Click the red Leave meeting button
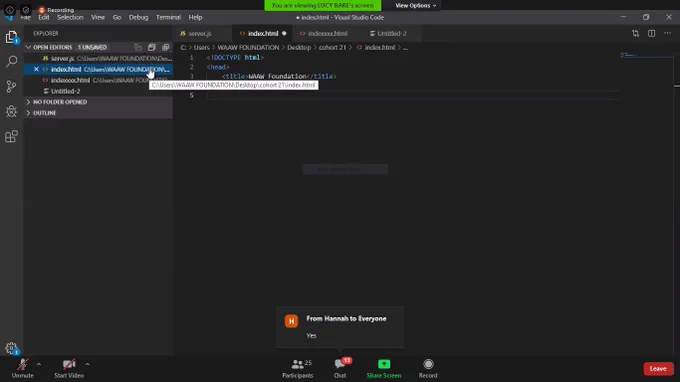The width and height of the screenshot is (680, 382). (658, 369)
